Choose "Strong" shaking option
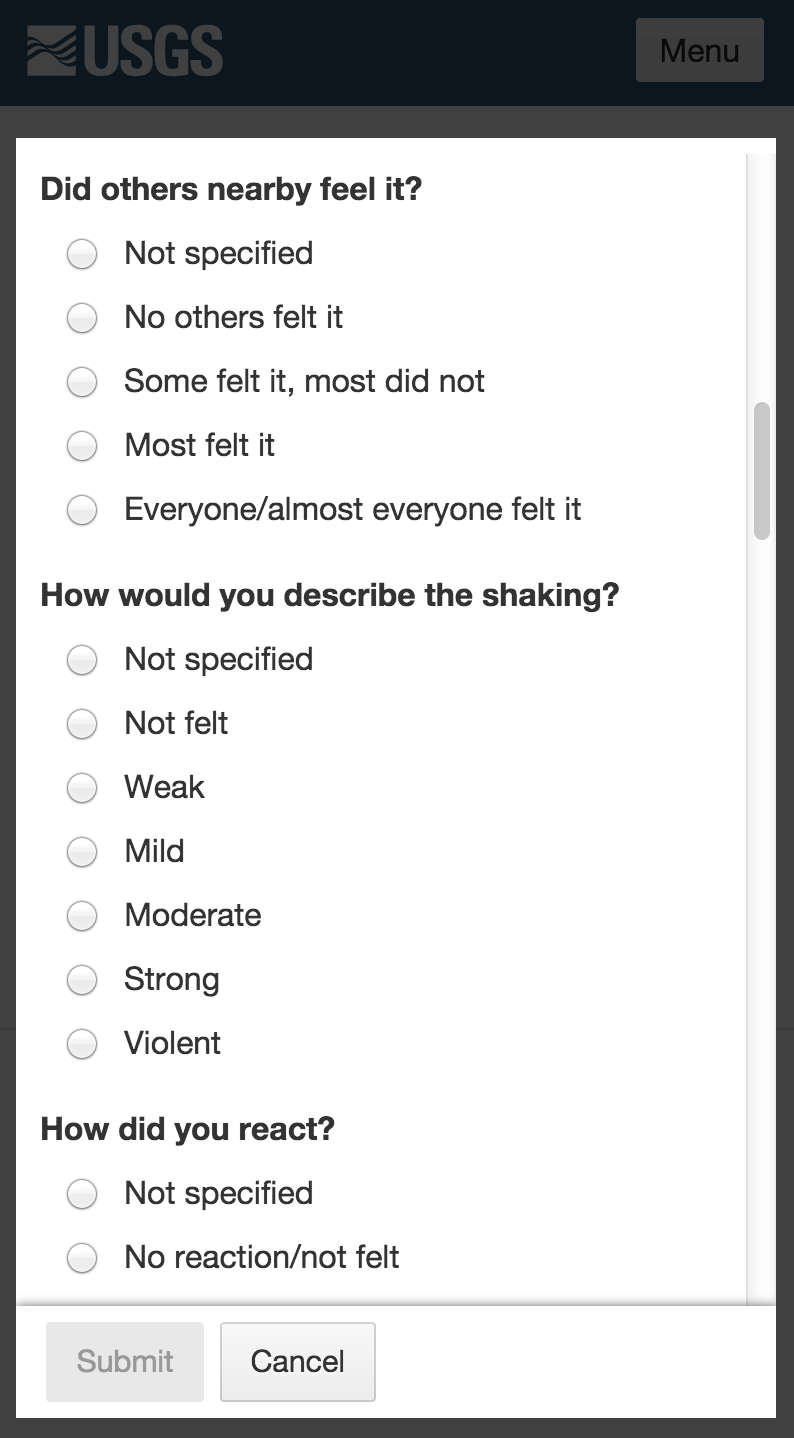Image resolution: width=794 pixels, height=1438 pixels. click(82, 980)
